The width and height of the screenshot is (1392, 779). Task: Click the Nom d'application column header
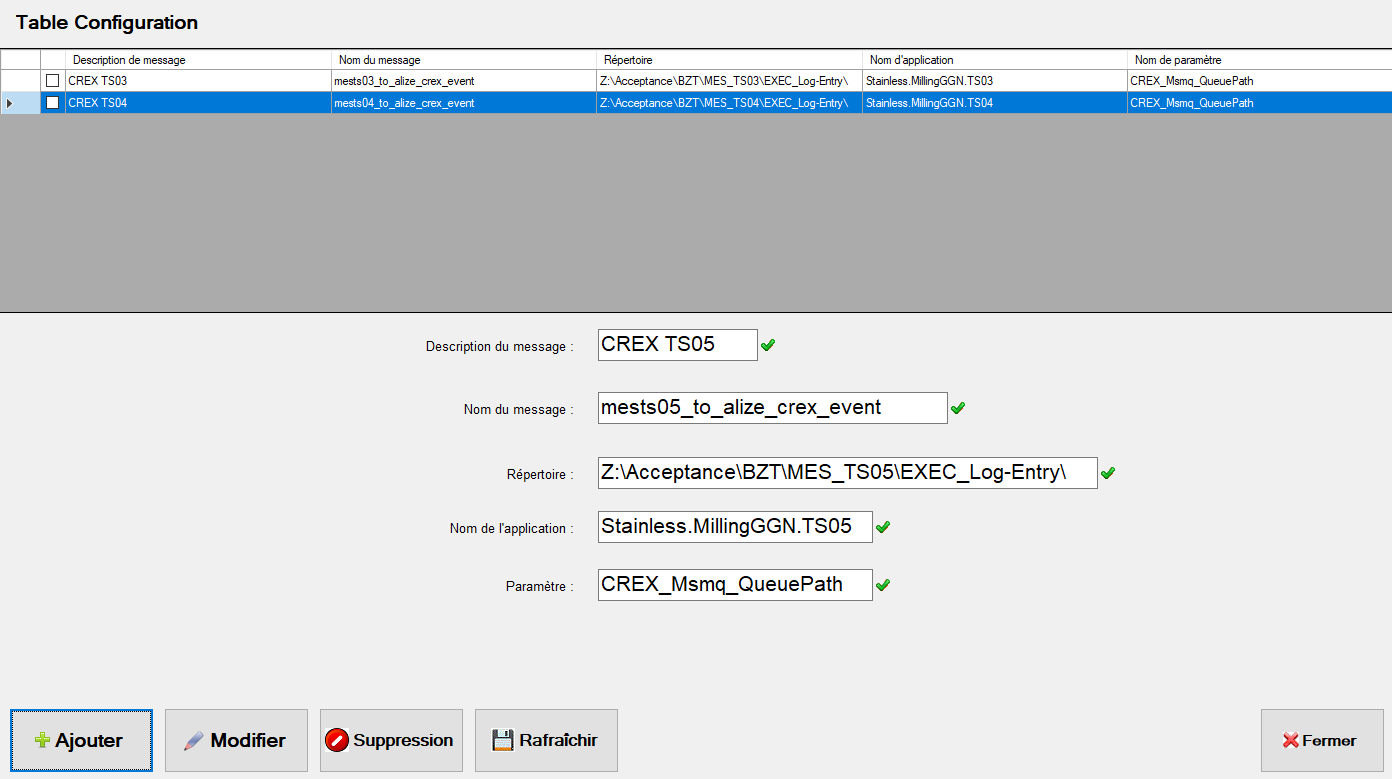tap(994, 60)
